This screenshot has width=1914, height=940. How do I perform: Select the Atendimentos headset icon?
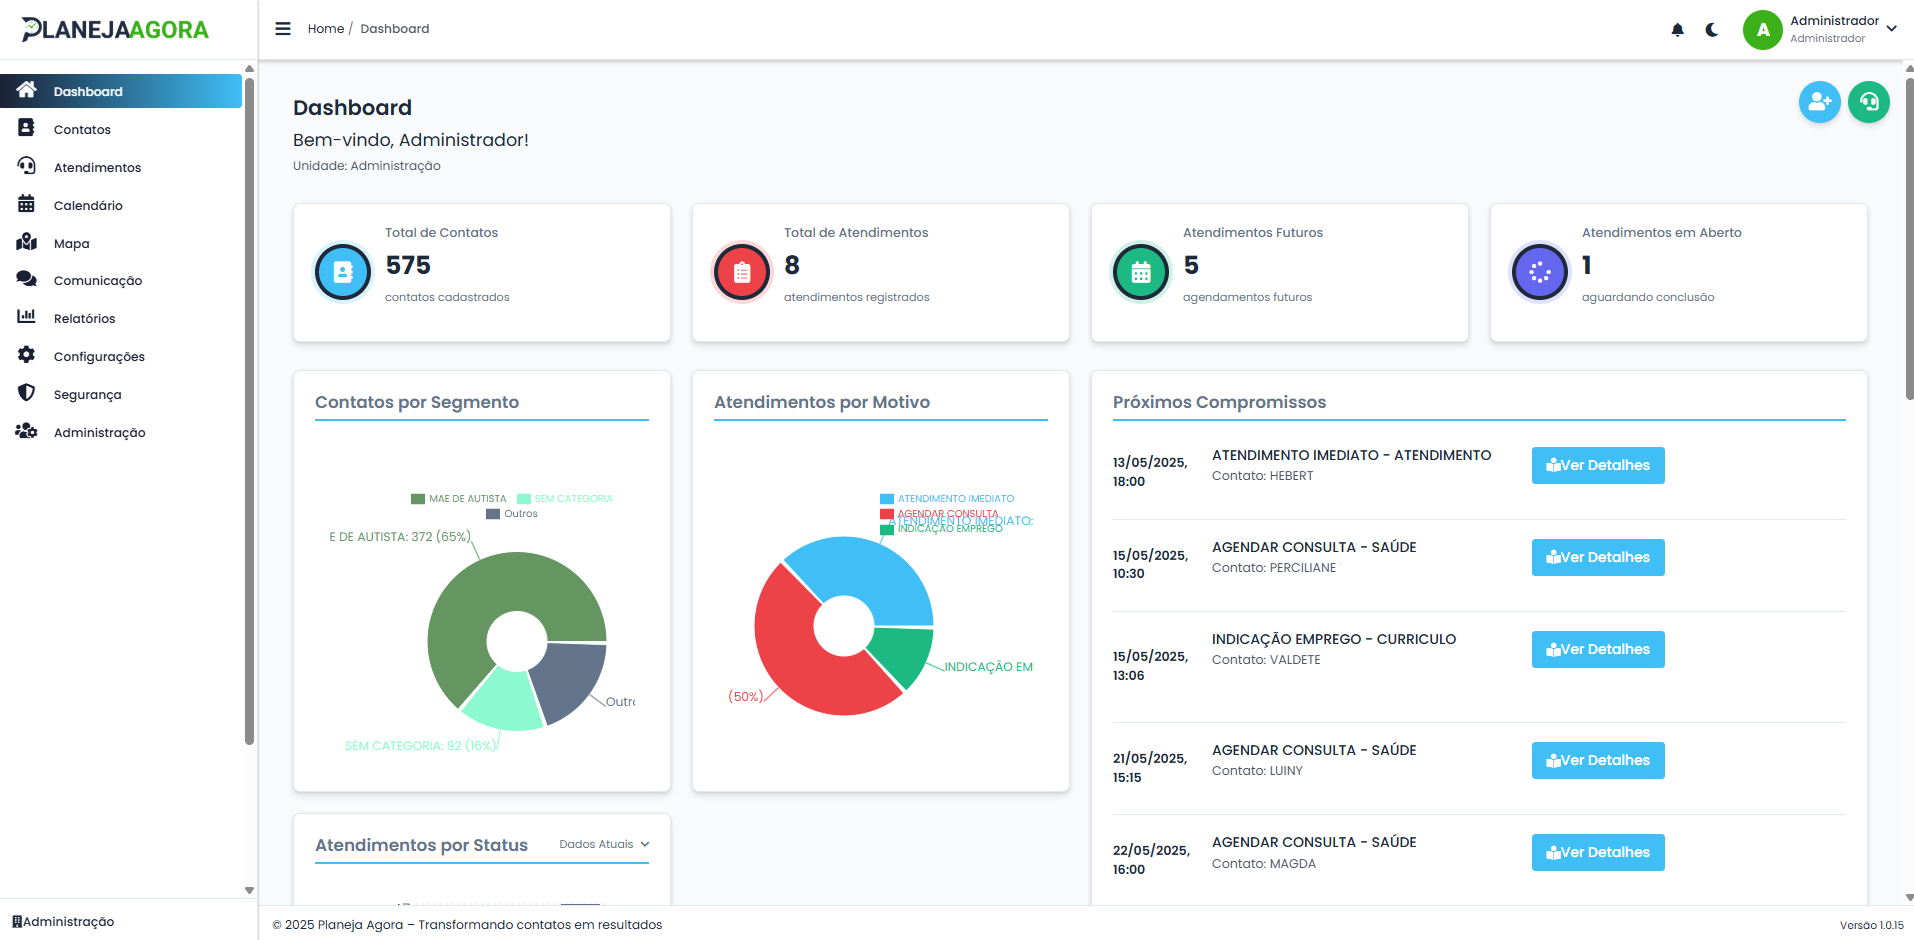click(x=27, y=166)
